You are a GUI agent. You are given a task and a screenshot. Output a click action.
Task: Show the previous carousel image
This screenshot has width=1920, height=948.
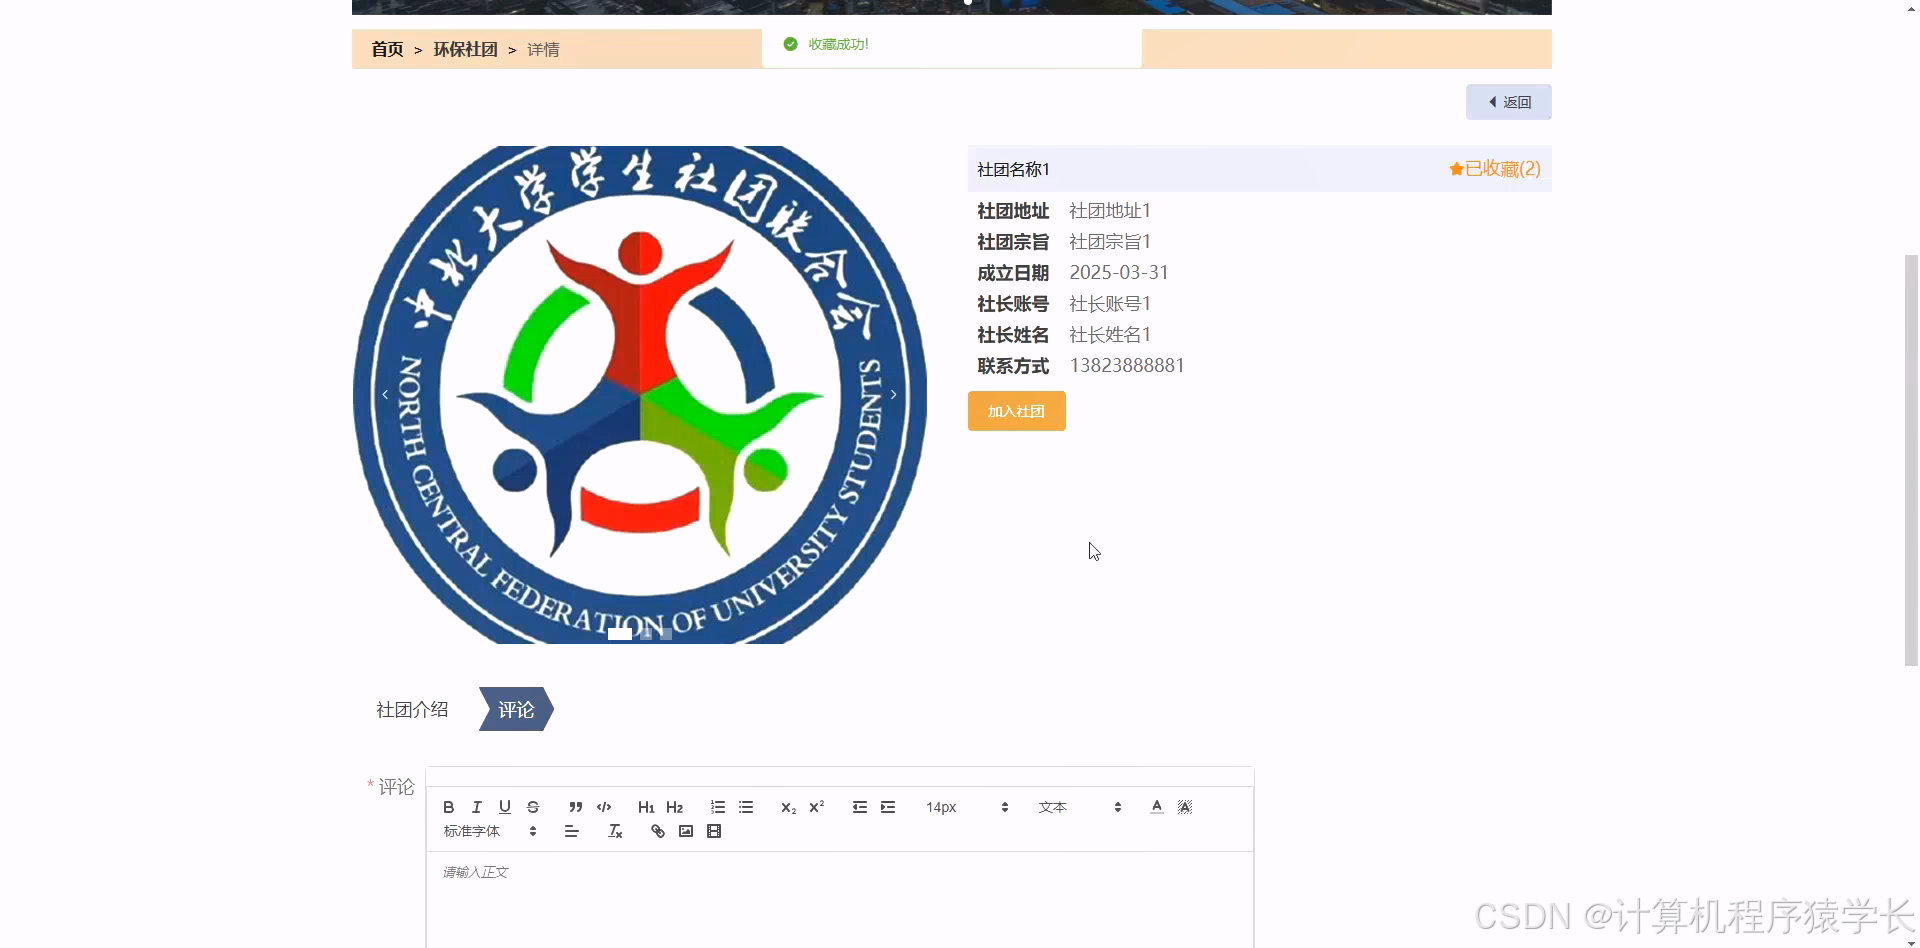click(x=385, y=394)
